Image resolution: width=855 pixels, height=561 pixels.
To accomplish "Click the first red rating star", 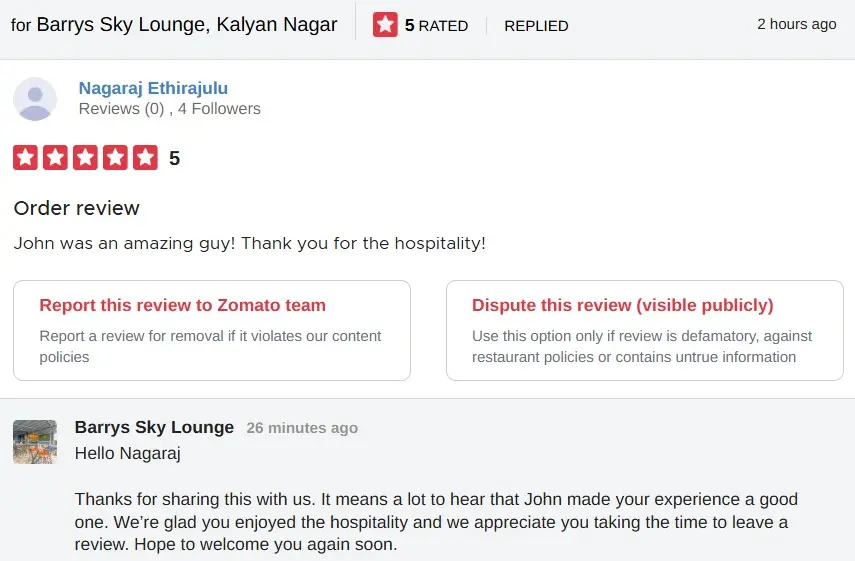I will click(x=26, y=158).
